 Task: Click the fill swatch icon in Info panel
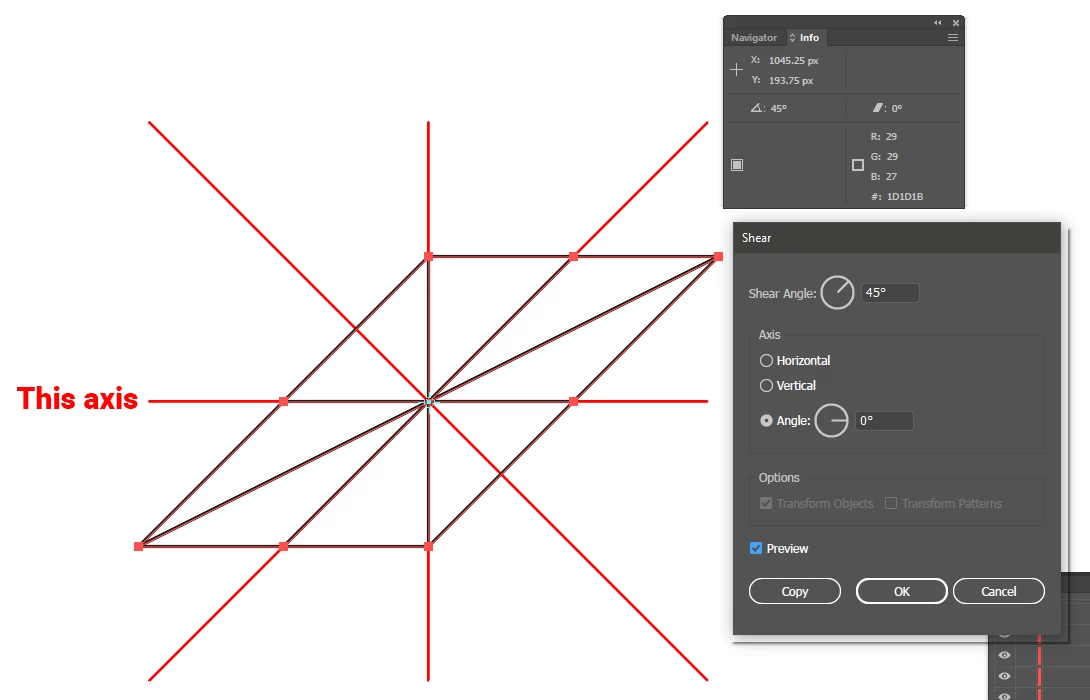738,165
